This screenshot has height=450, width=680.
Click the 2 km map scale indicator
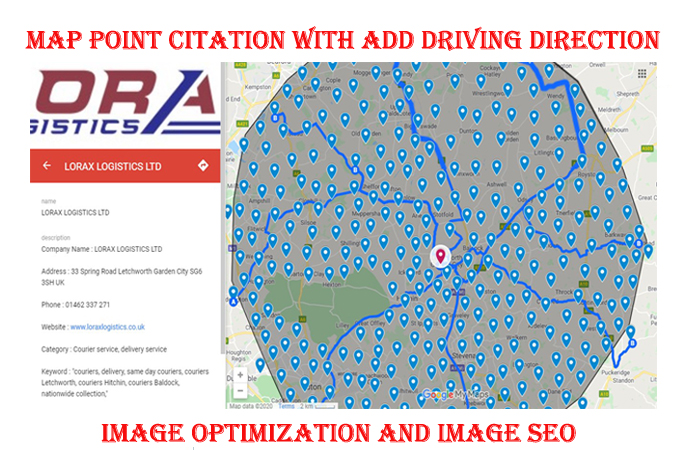[x=317, y=406]
